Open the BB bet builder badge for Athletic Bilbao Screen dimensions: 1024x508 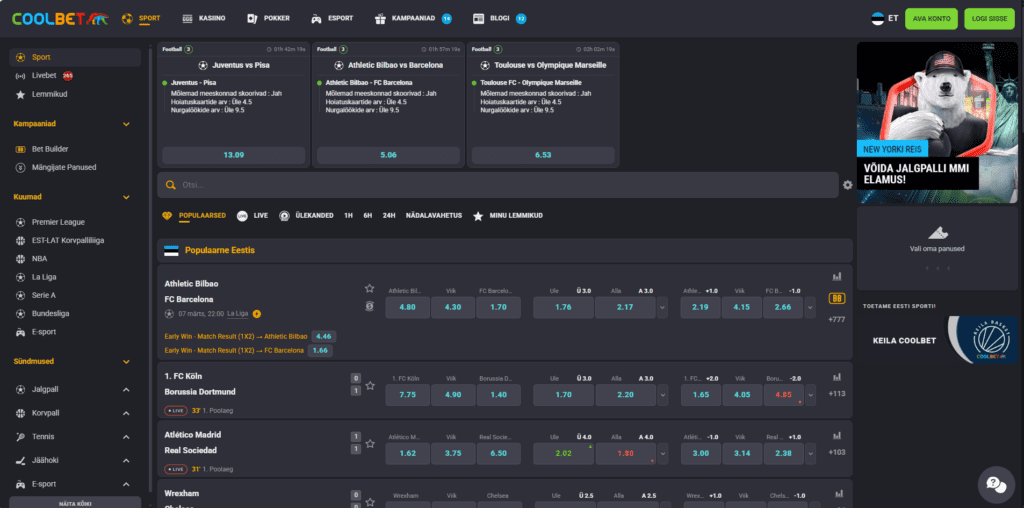pyautogui.click(x=837, y=298)
